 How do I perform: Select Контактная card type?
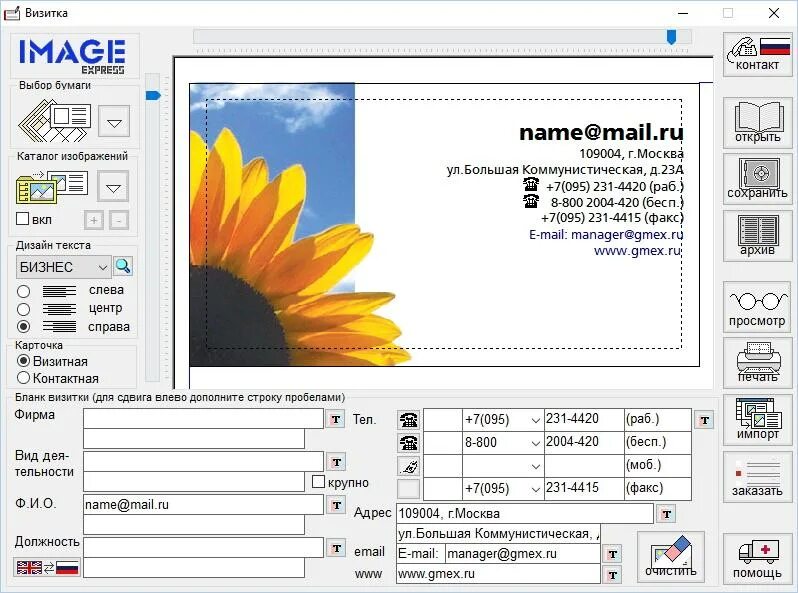click(x=23, y=378)
